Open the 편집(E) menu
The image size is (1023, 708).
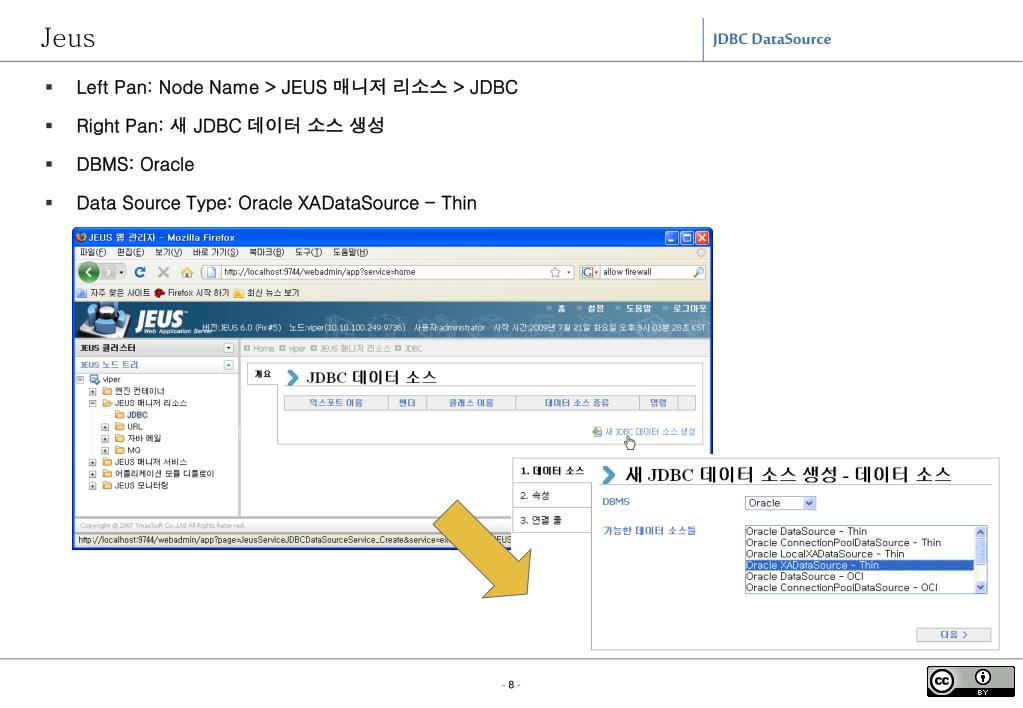(130, 253)
